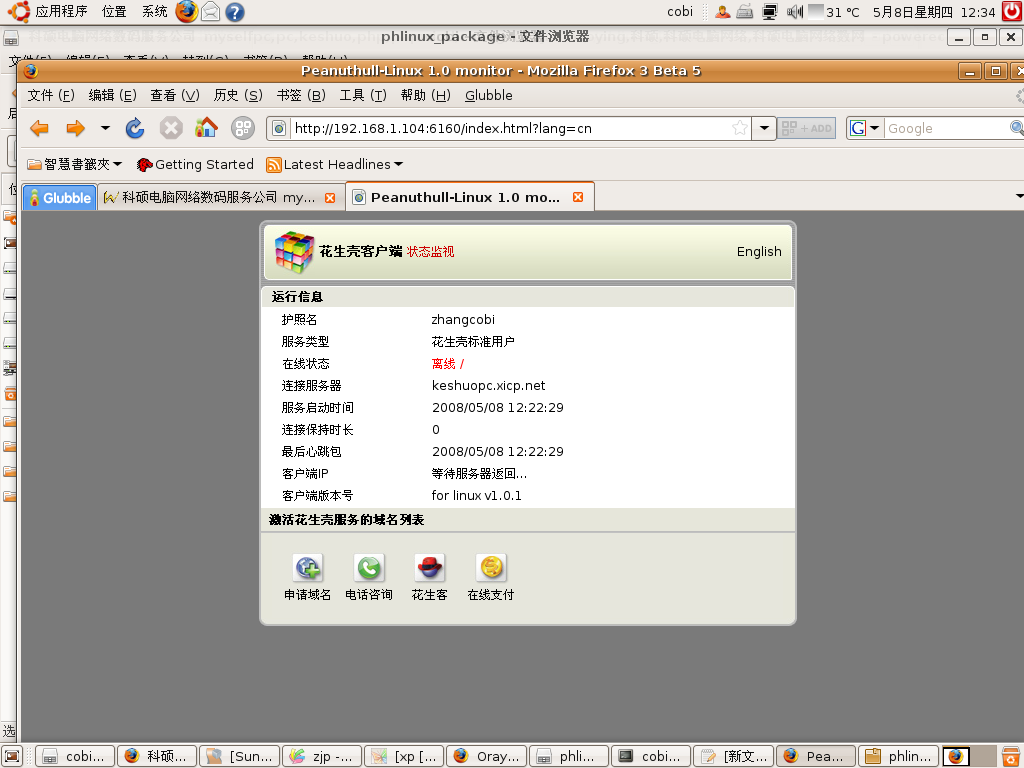Open the search engine selector dropdown
Image resolution: width=1024 pixels, height=768 pixels.
(865, 128)
